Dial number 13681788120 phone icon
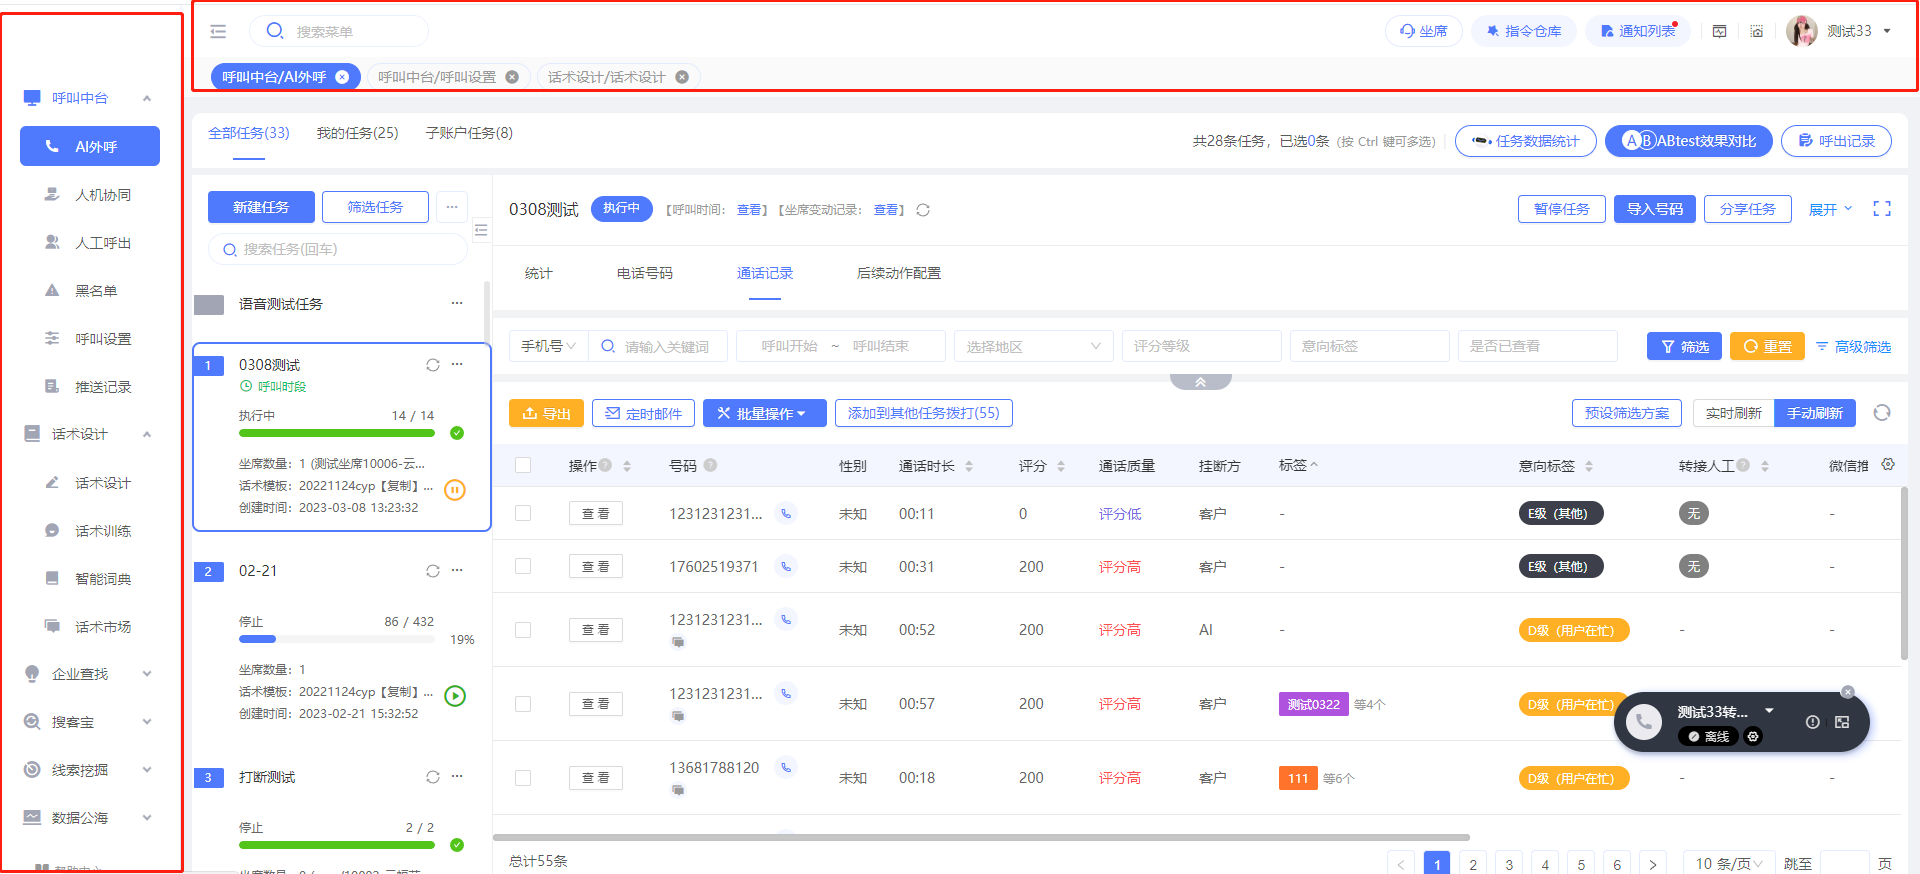The image size is (1920, 874). (x=786, y=767)
